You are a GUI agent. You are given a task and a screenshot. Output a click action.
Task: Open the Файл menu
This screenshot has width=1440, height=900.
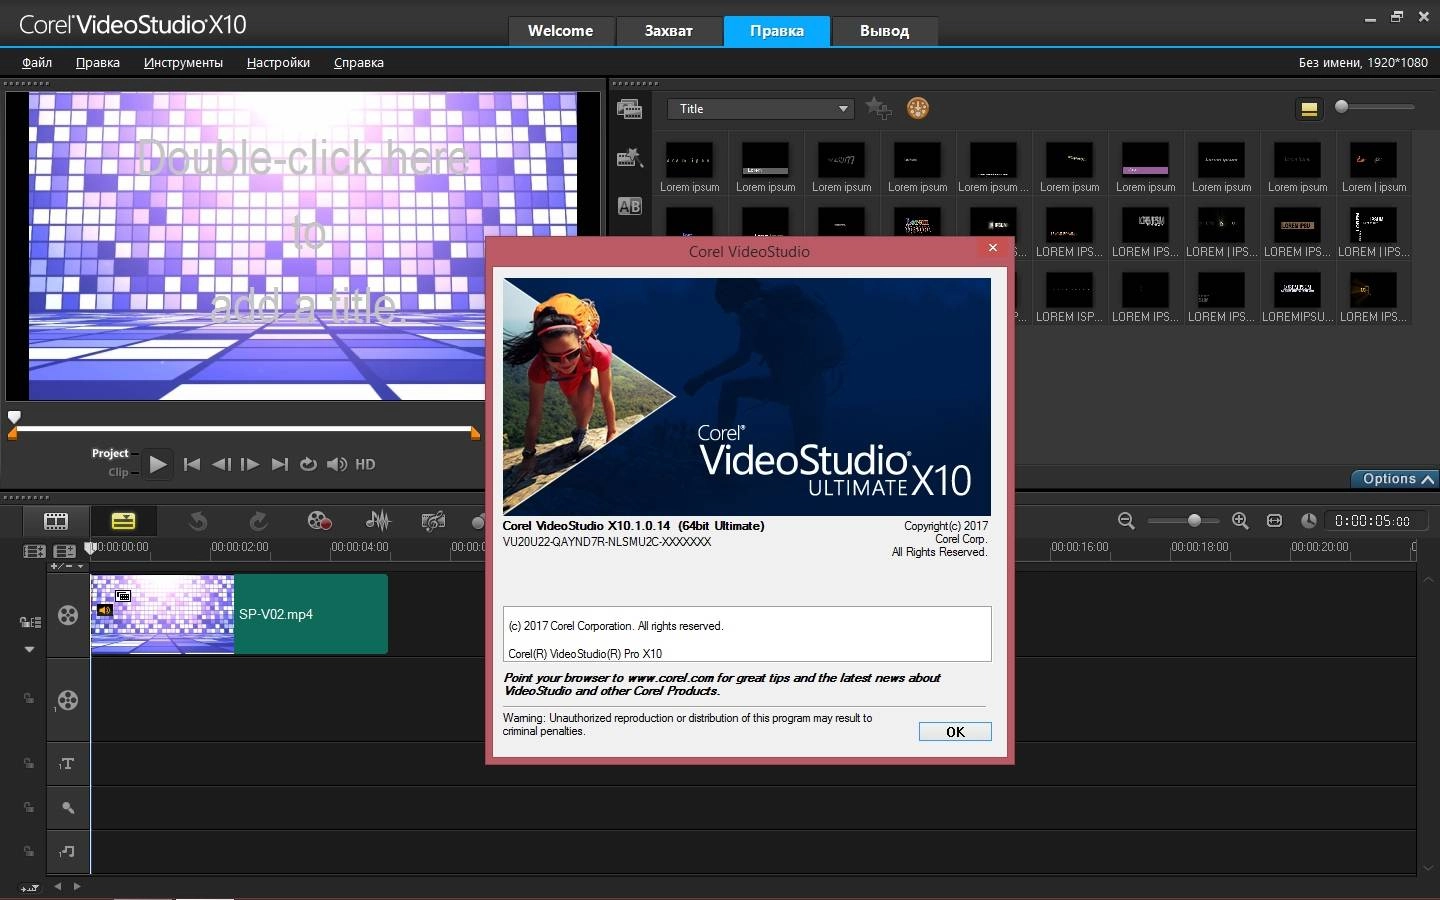point(37,62)
